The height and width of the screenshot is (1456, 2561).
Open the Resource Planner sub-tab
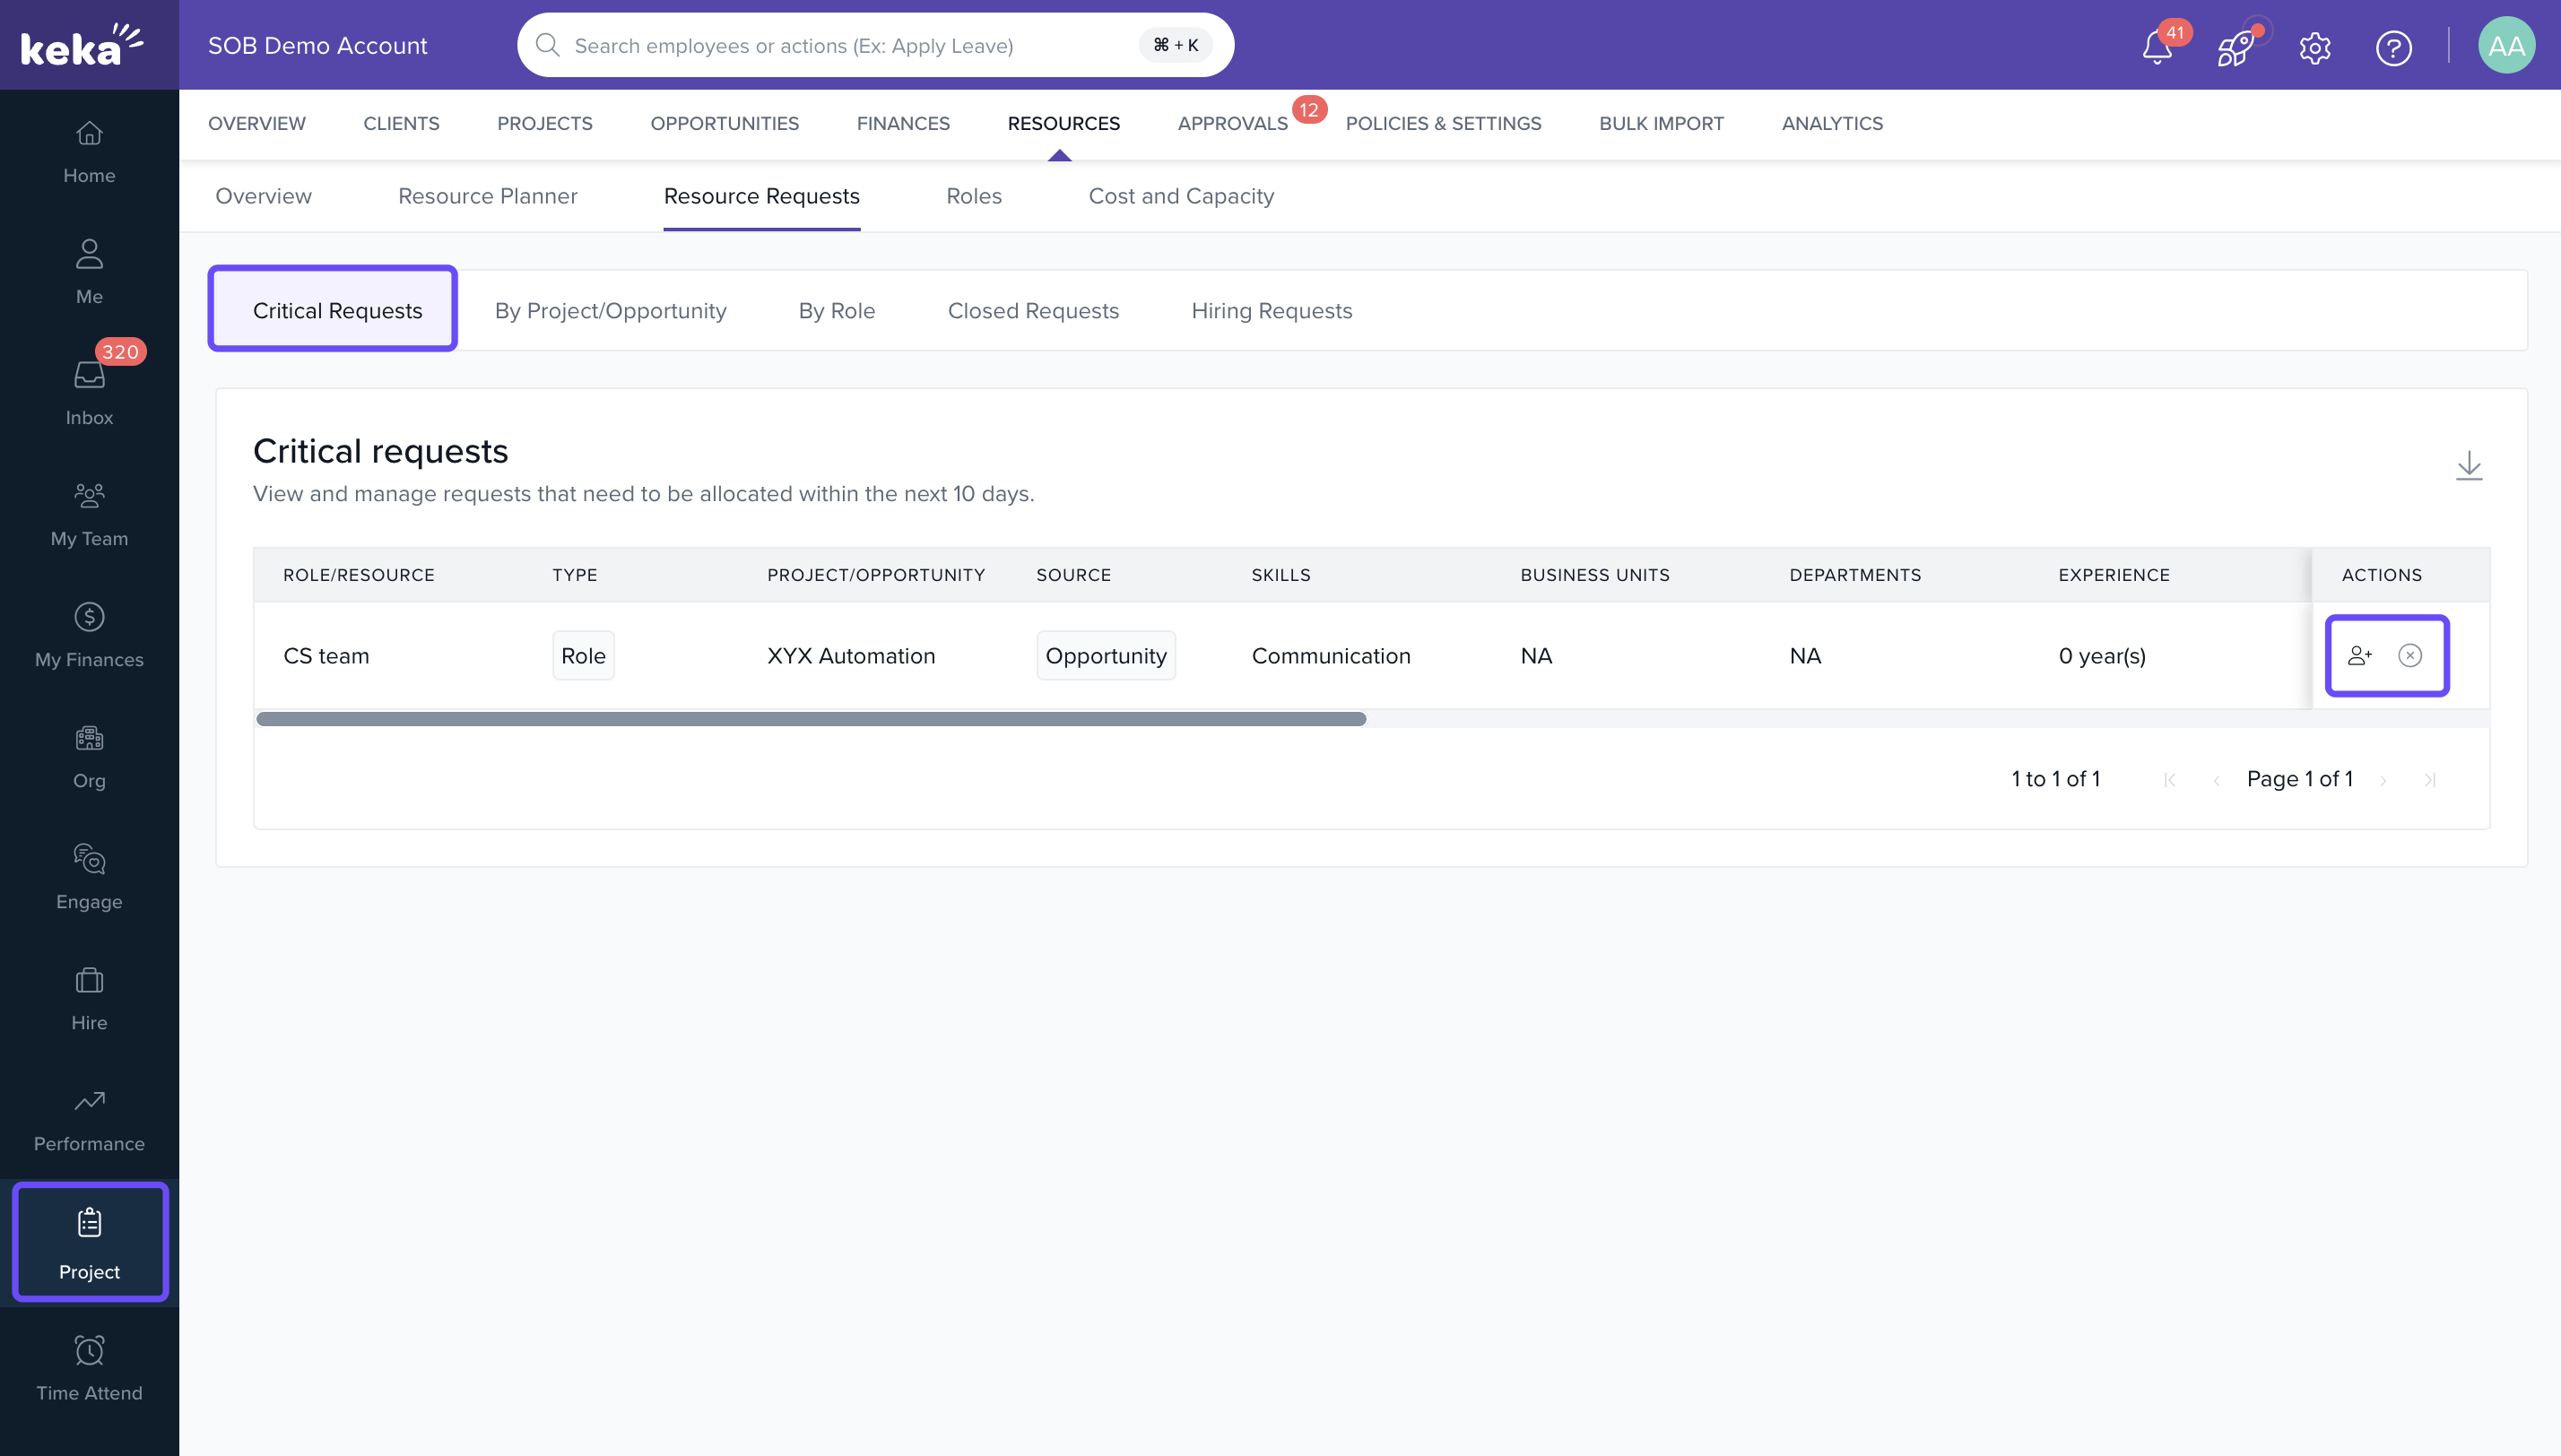[487, 196]
